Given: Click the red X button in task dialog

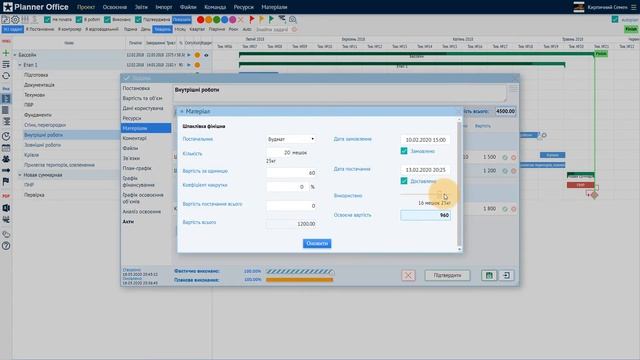Looking at the screenshot, I should [408, 275].
